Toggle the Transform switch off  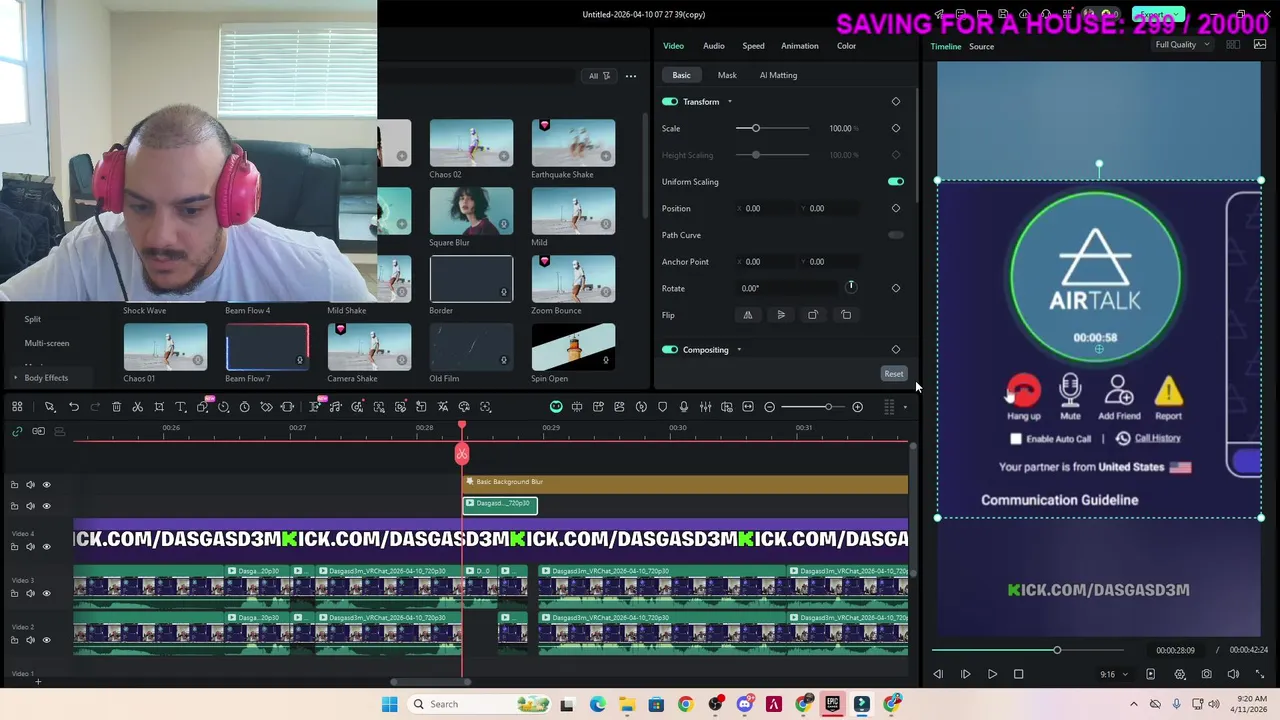pyautogui.click(x=670, y=101)
